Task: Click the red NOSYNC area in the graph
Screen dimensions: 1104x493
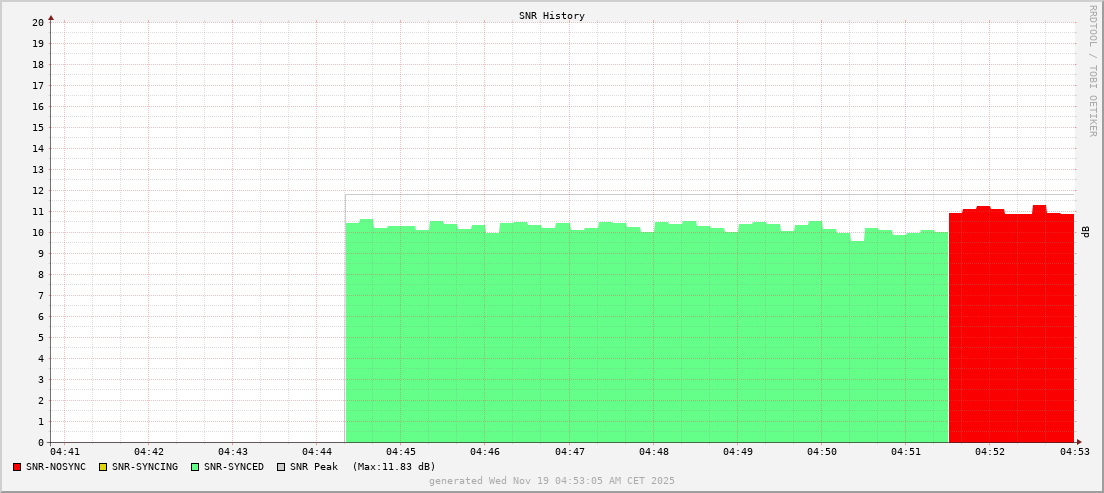Action: [1010, 330]
